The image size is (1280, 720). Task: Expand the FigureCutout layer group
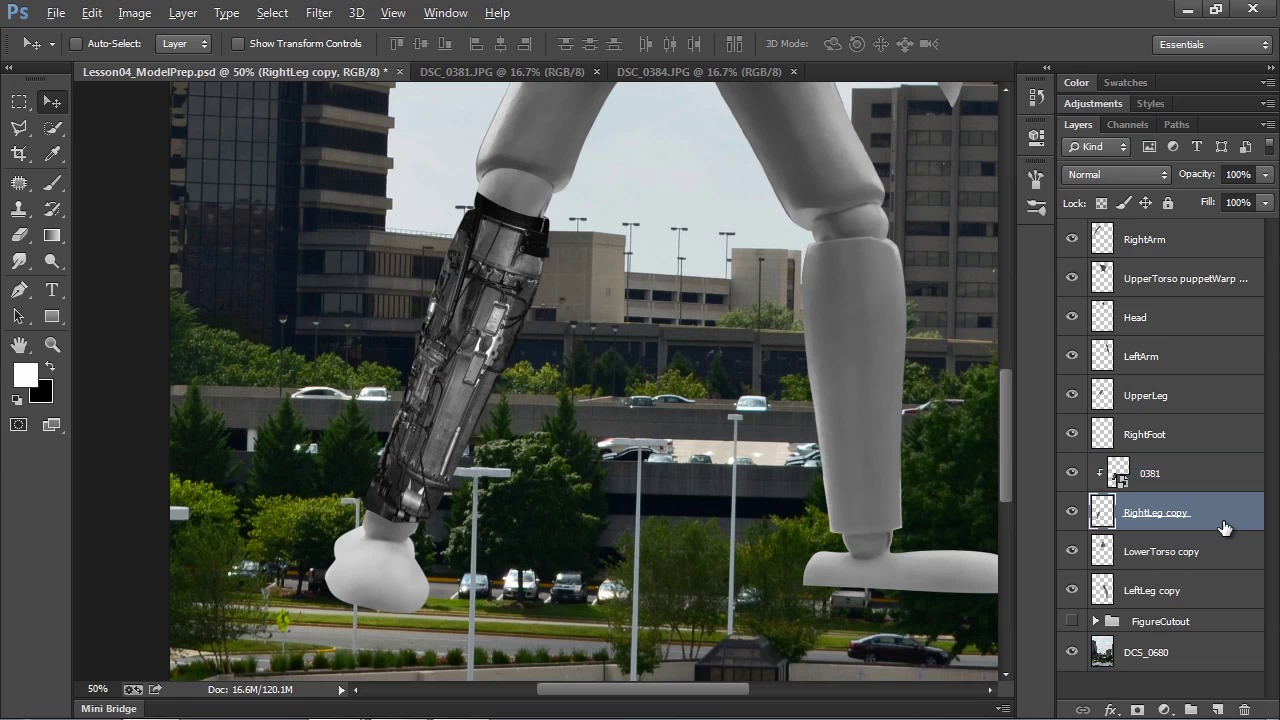click(x=1095, y=622)
